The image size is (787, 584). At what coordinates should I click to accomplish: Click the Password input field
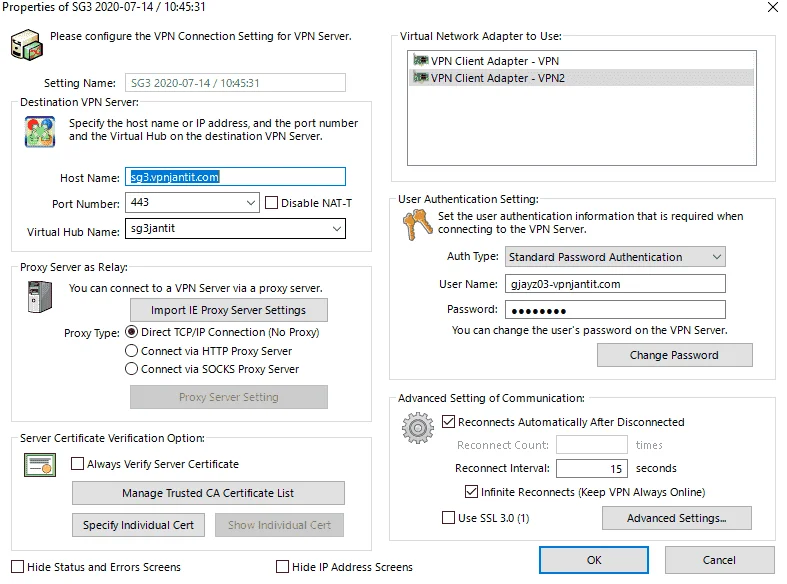coord(615,310)
